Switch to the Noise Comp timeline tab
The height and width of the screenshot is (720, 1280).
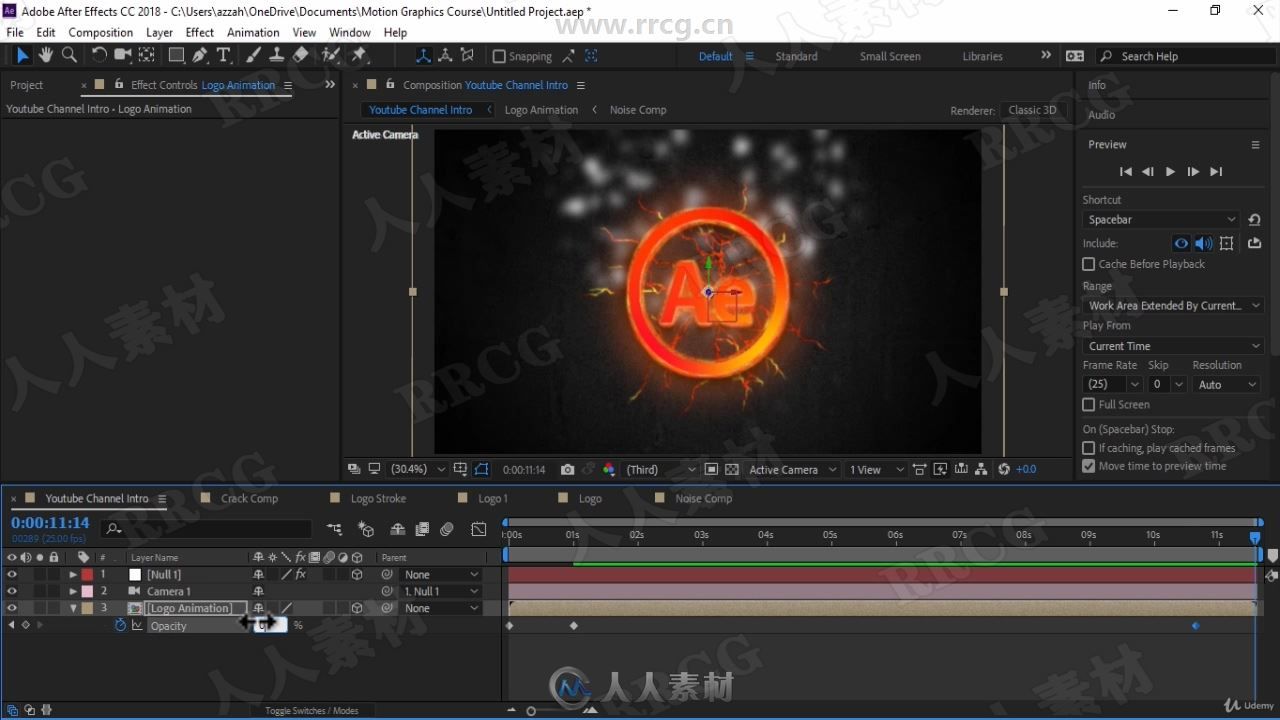(x=704, y=498)
